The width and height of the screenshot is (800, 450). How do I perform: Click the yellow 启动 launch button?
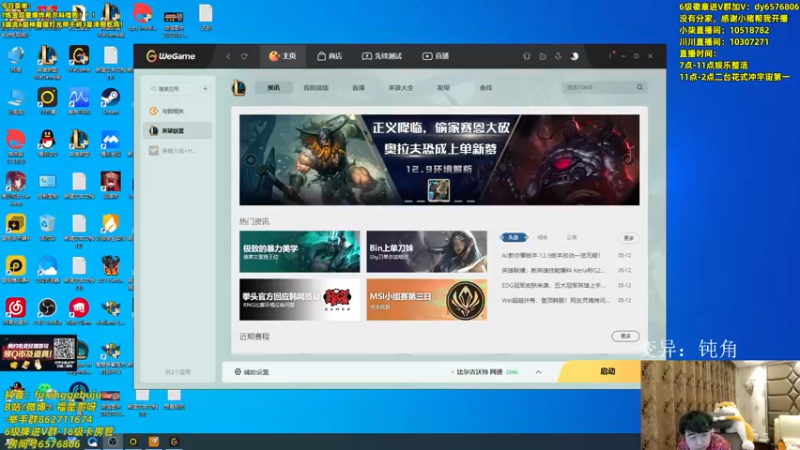tap(601, 371)
